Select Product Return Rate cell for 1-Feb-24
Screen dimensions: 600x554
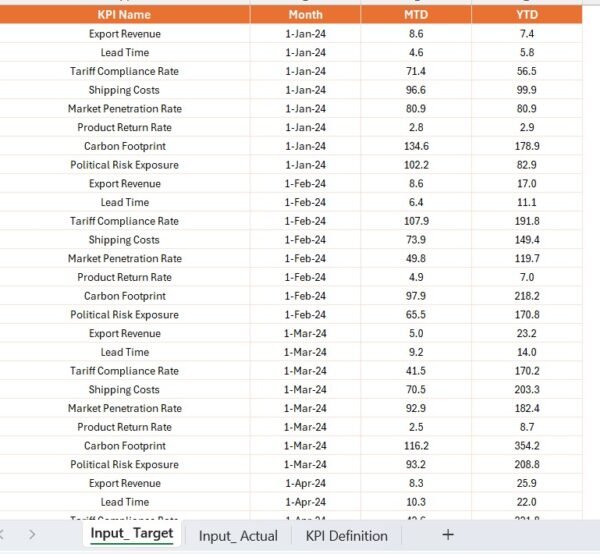(x=125, y=277)
